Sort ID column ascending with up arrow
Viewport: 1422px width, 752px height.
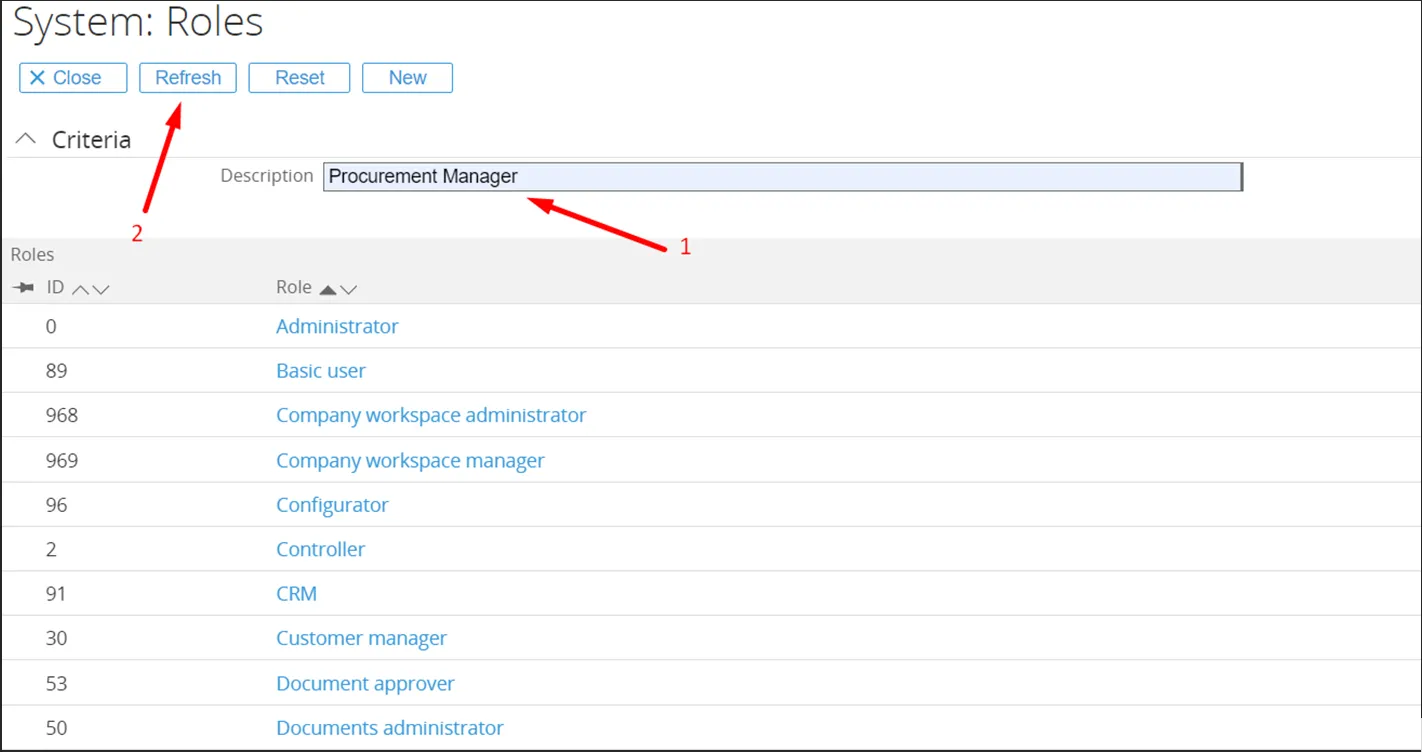point(80,289)
